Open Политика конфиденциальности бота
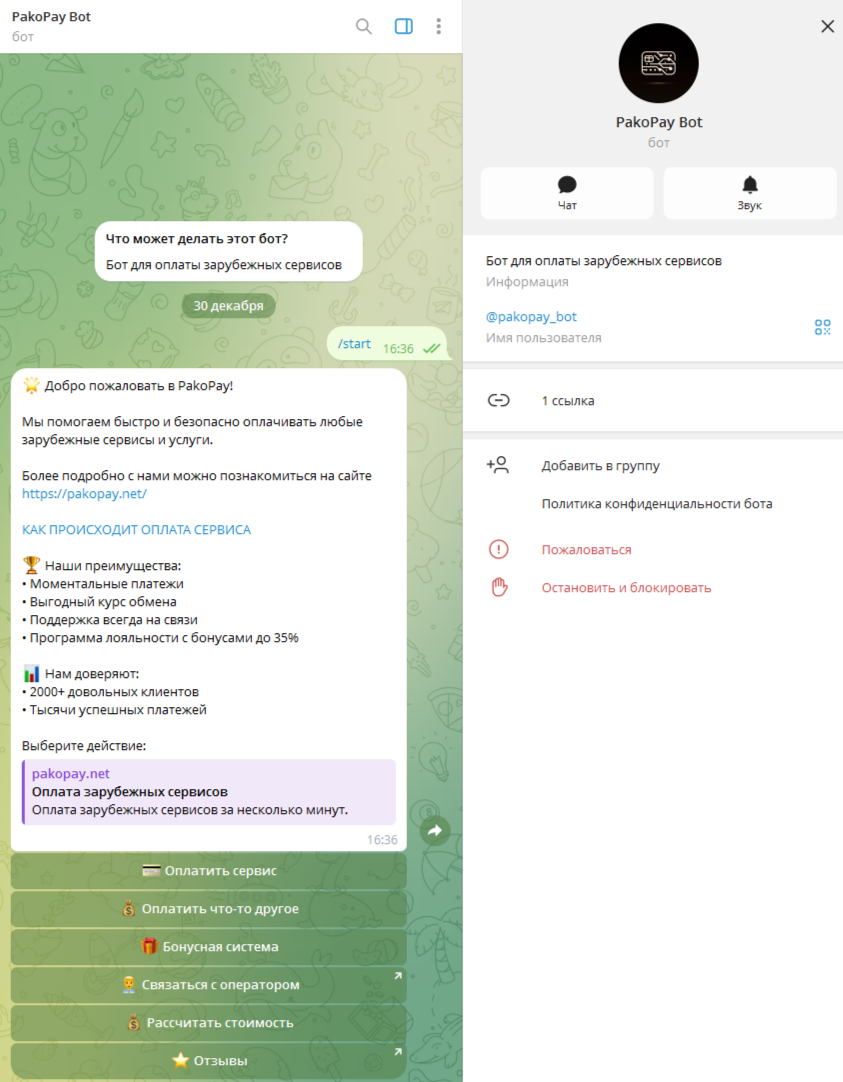 tap(657, 504)
